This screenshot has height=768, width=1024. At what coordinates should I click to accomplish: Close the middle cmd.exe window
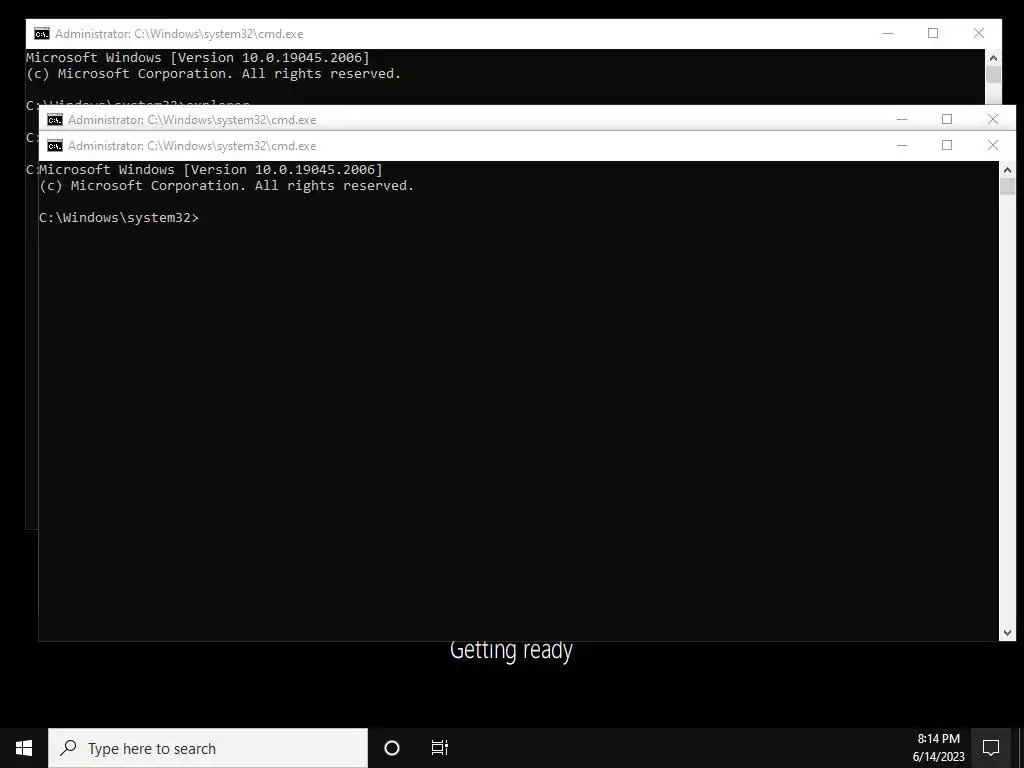993,119
